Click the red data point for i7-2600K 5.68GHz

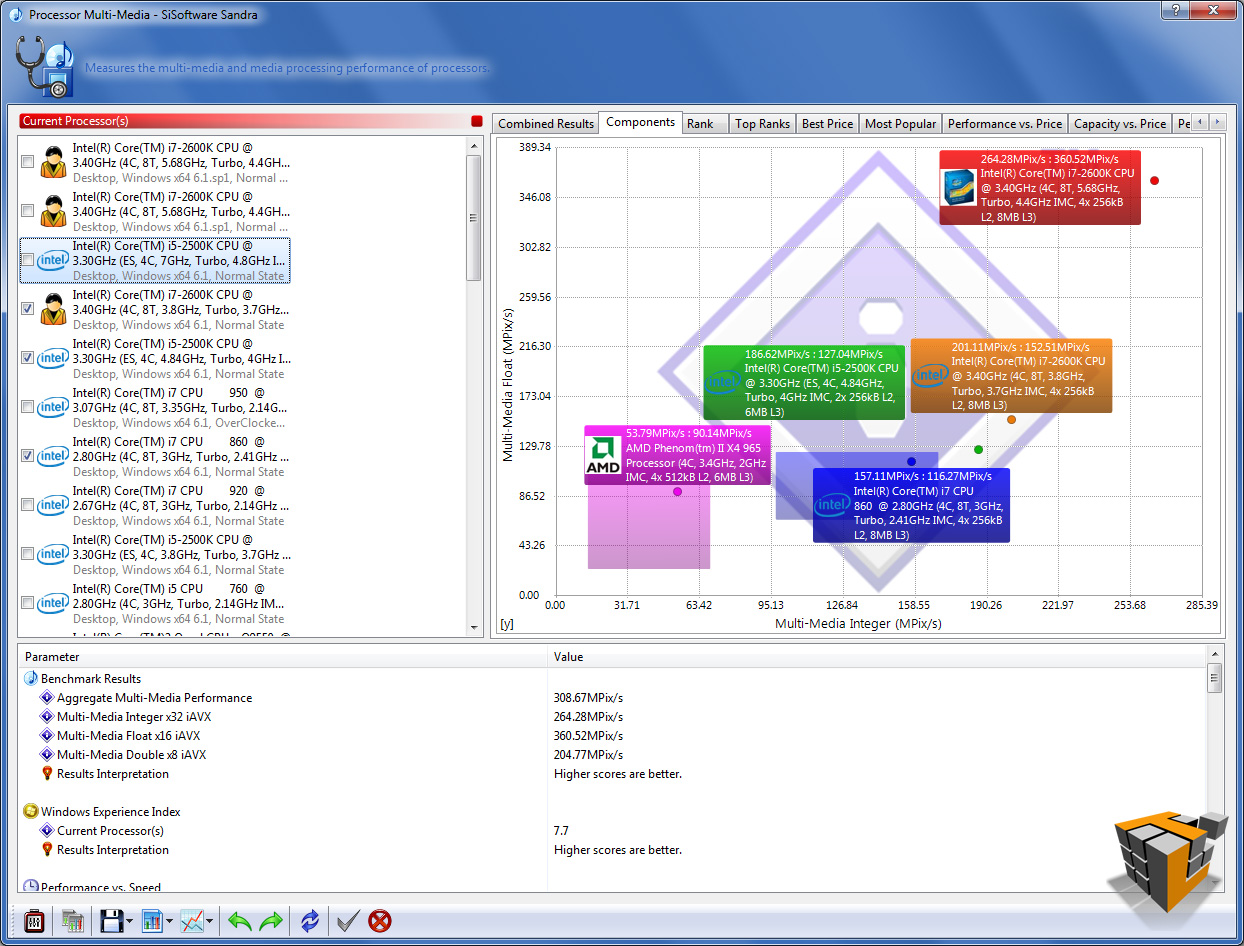1155,181
